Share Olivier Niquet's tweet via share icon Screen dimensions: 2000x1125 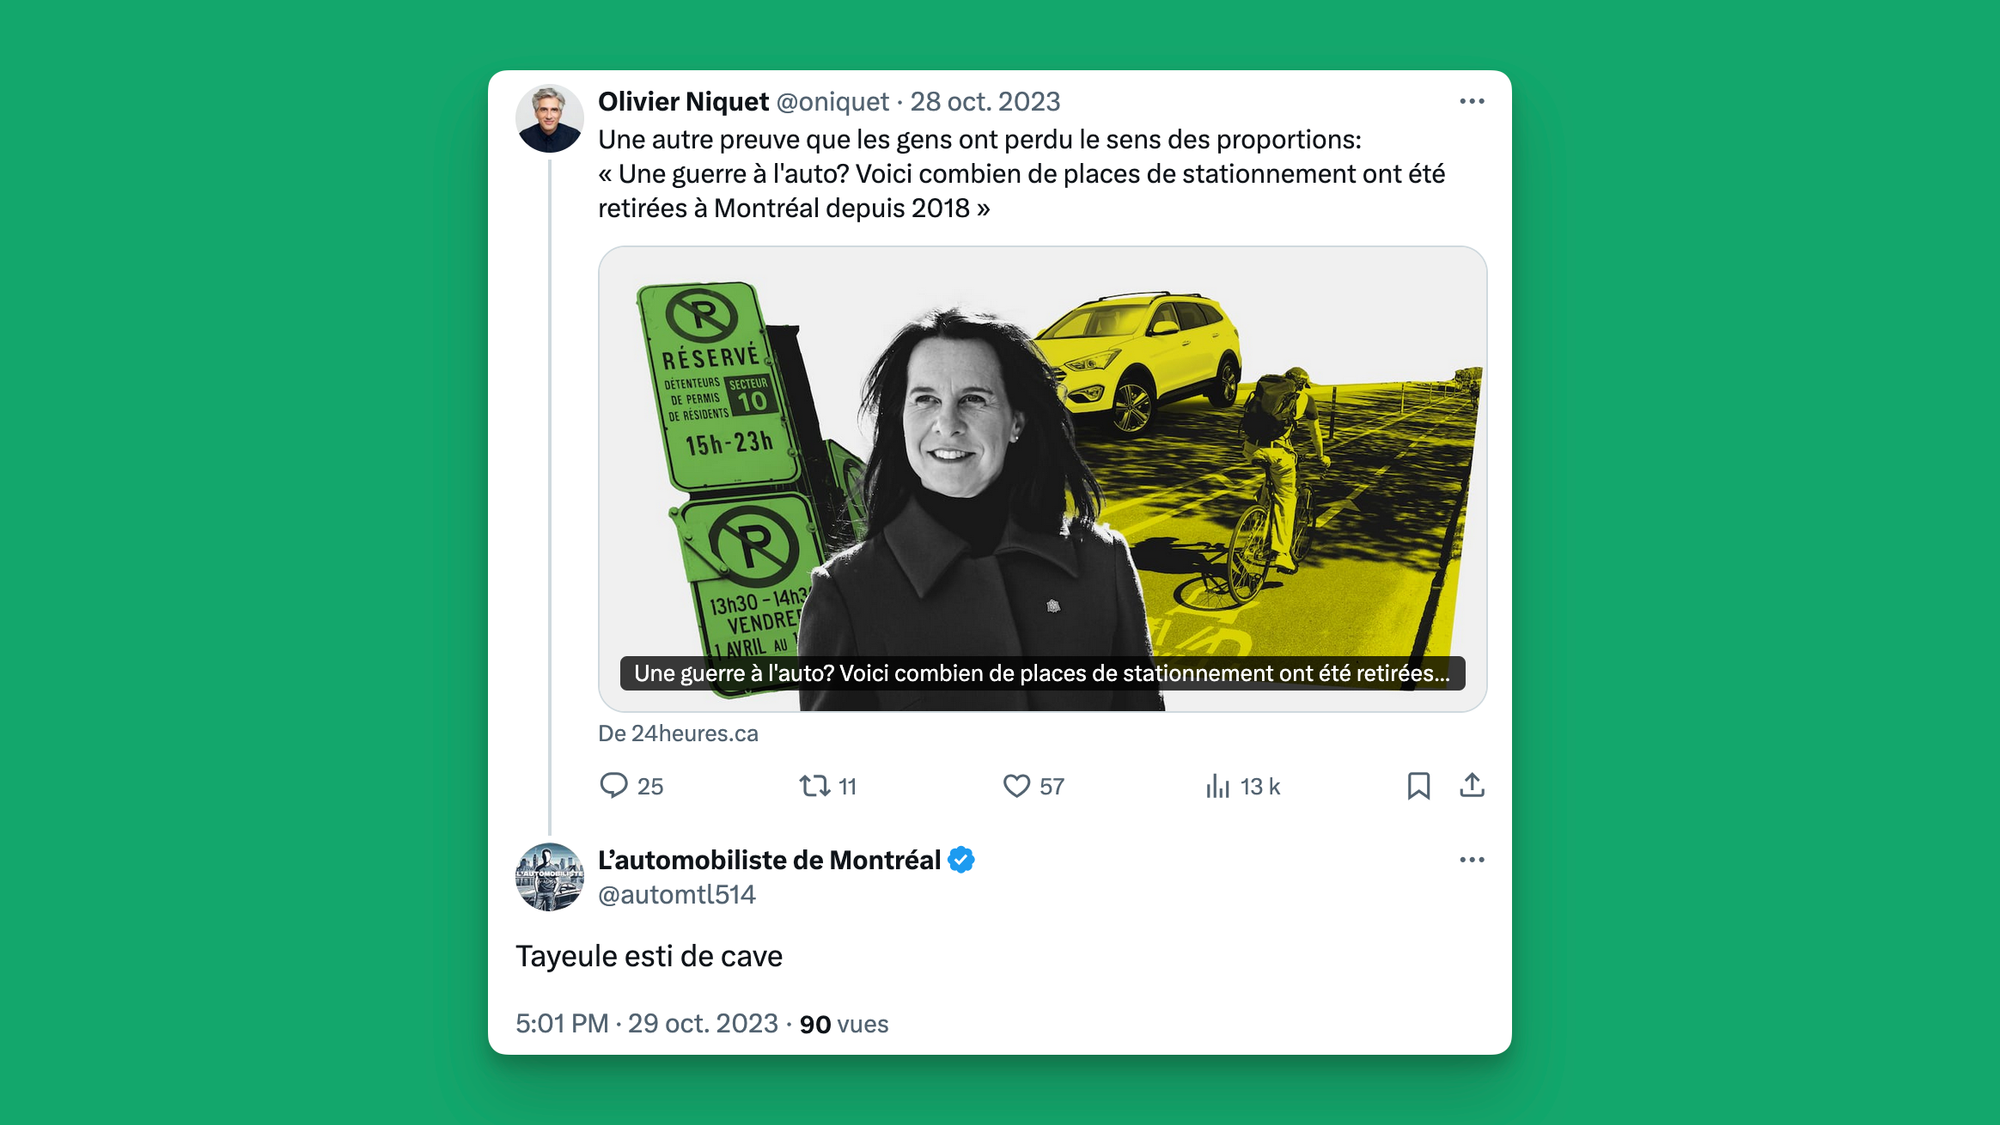[x=1472, y=786]
